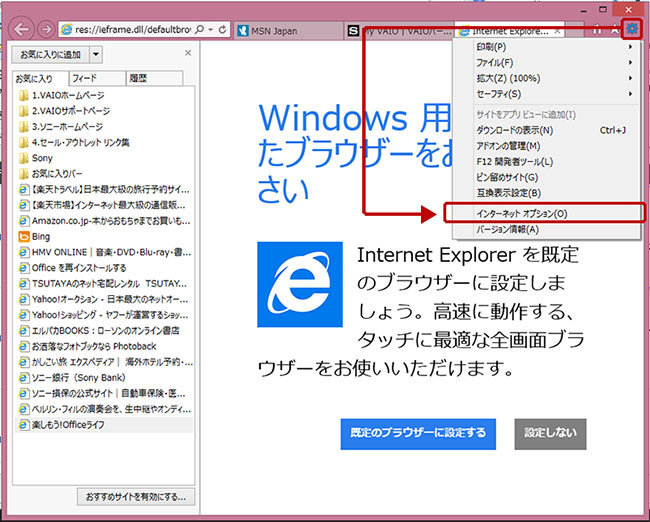Close the Internet Explorer tab
Viewport: 650px width, 522px height.
(x=558, y=31)
